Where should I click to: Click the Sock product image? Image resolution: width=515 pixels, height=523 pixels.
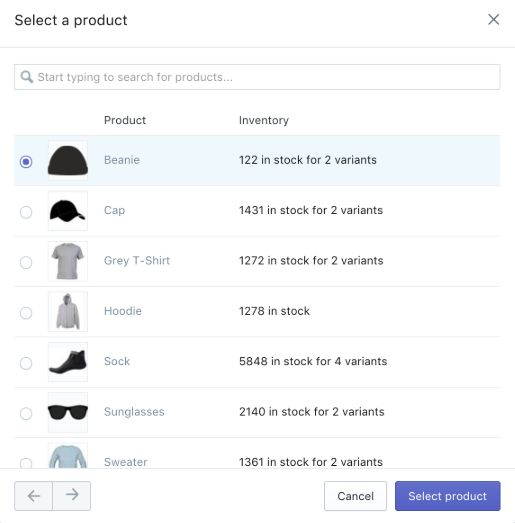[x=68, y=362]
